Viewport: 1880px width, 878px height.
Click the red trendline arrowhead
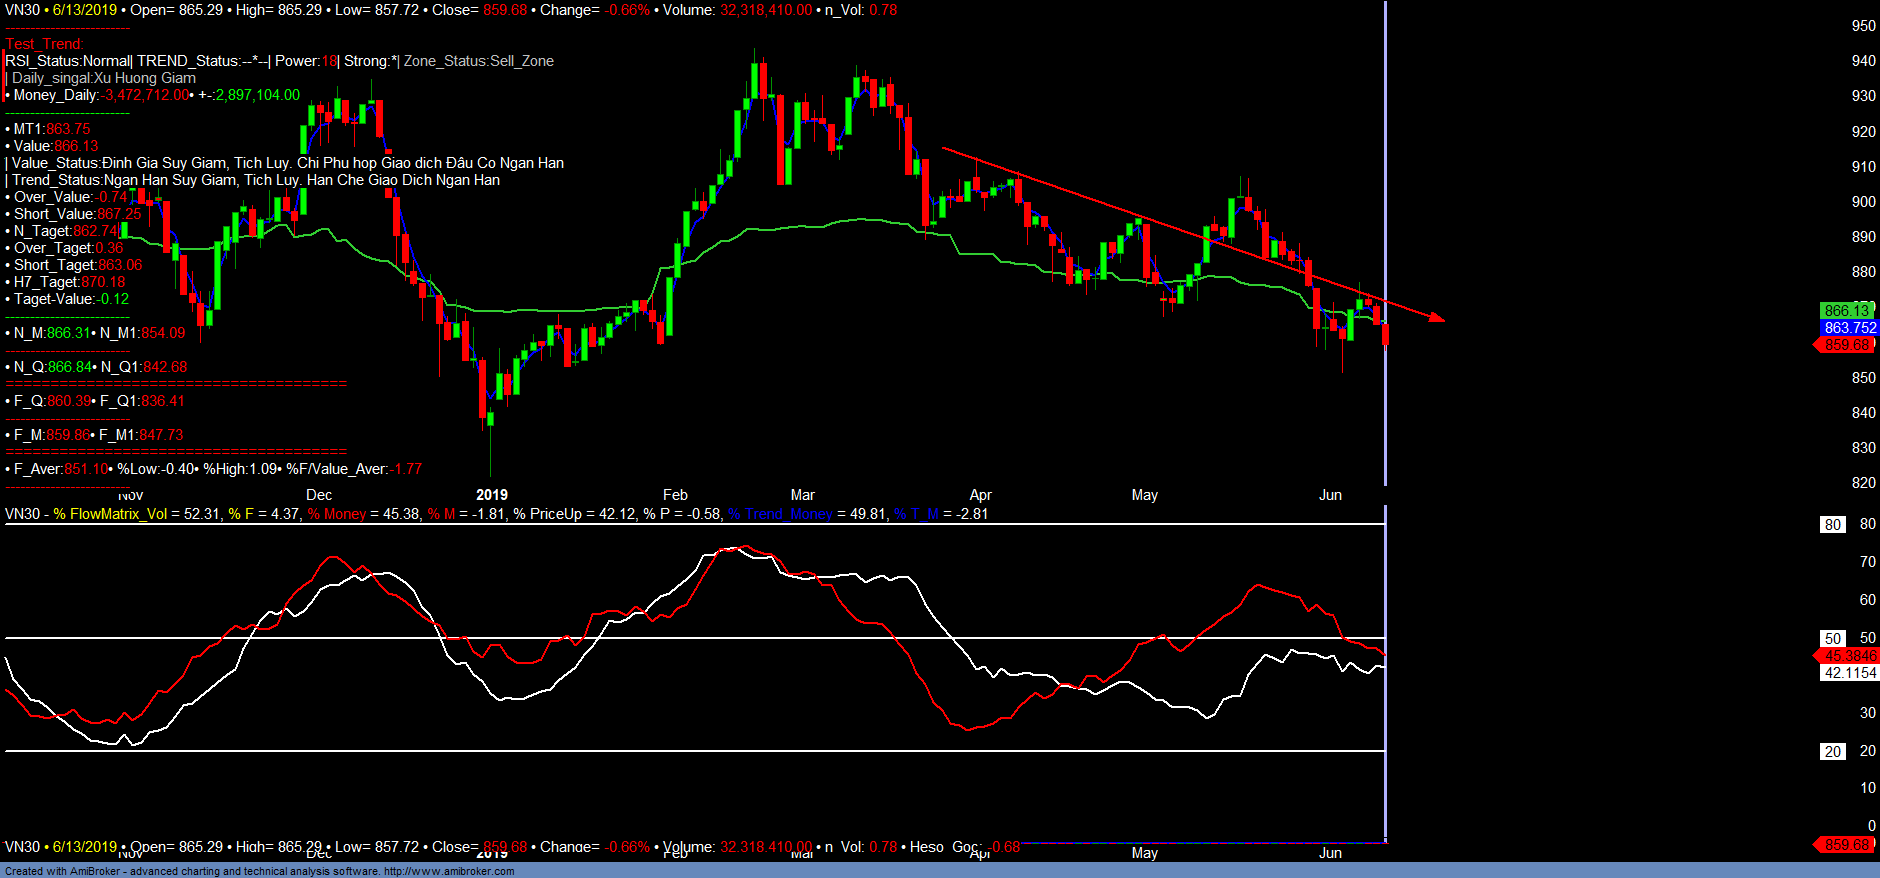(1438, 318)
